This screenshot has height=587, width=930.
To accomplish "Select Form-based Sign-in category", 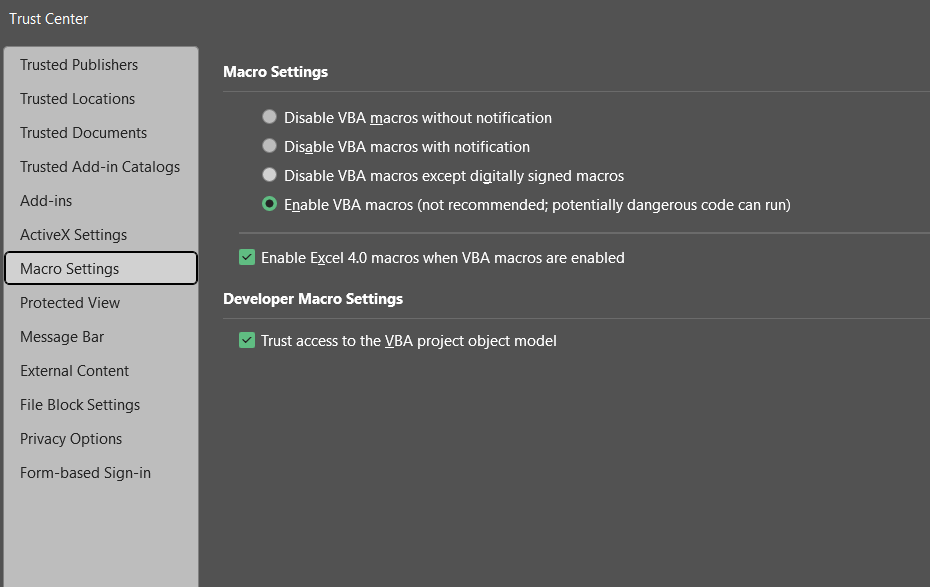I will click(85, 473).
